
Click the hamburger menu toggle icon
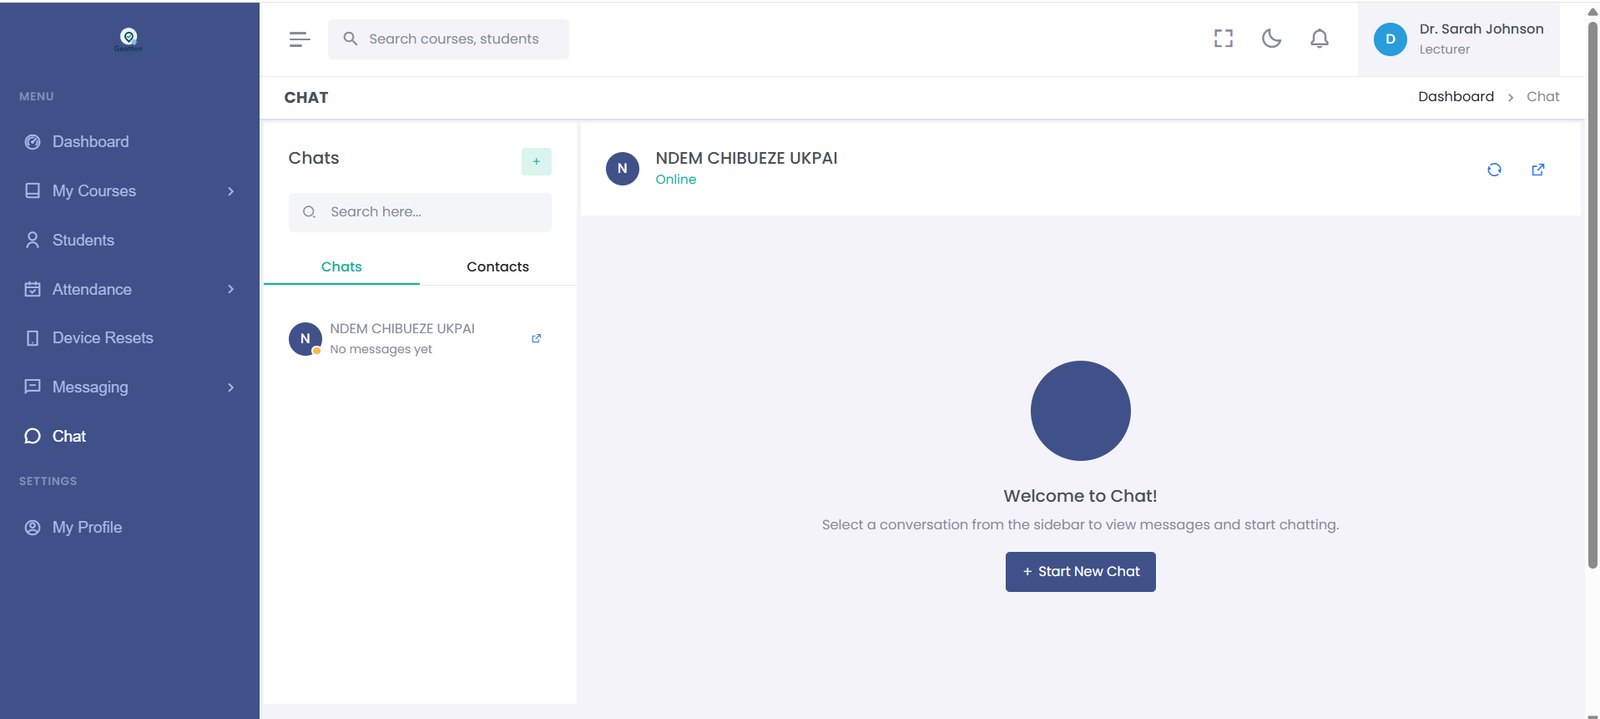pyautogui.click(x=299, y=39)
